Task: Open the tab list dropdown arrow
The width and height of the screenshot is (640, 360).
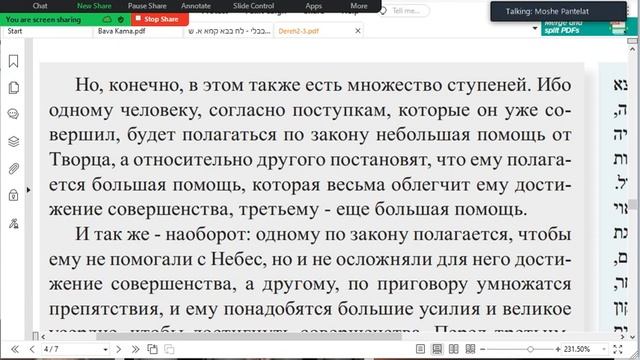Action: pyautogui.click(x=535, y=29)
